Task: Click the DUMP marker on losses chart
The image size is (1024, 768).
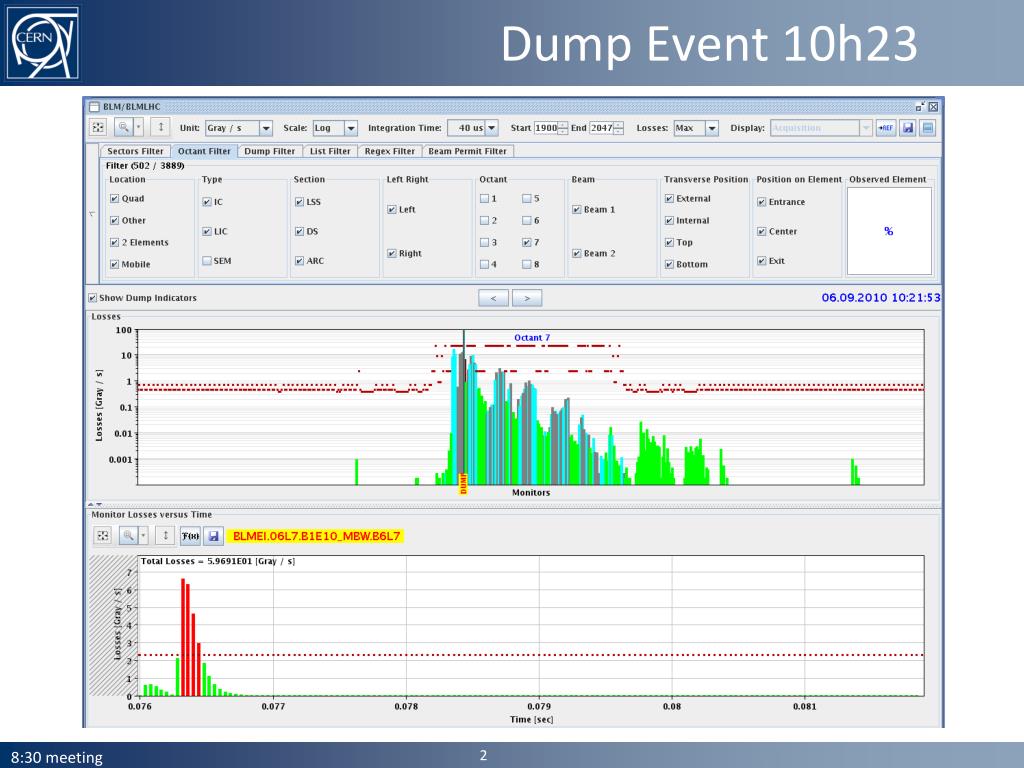Action: coord(464,483)
